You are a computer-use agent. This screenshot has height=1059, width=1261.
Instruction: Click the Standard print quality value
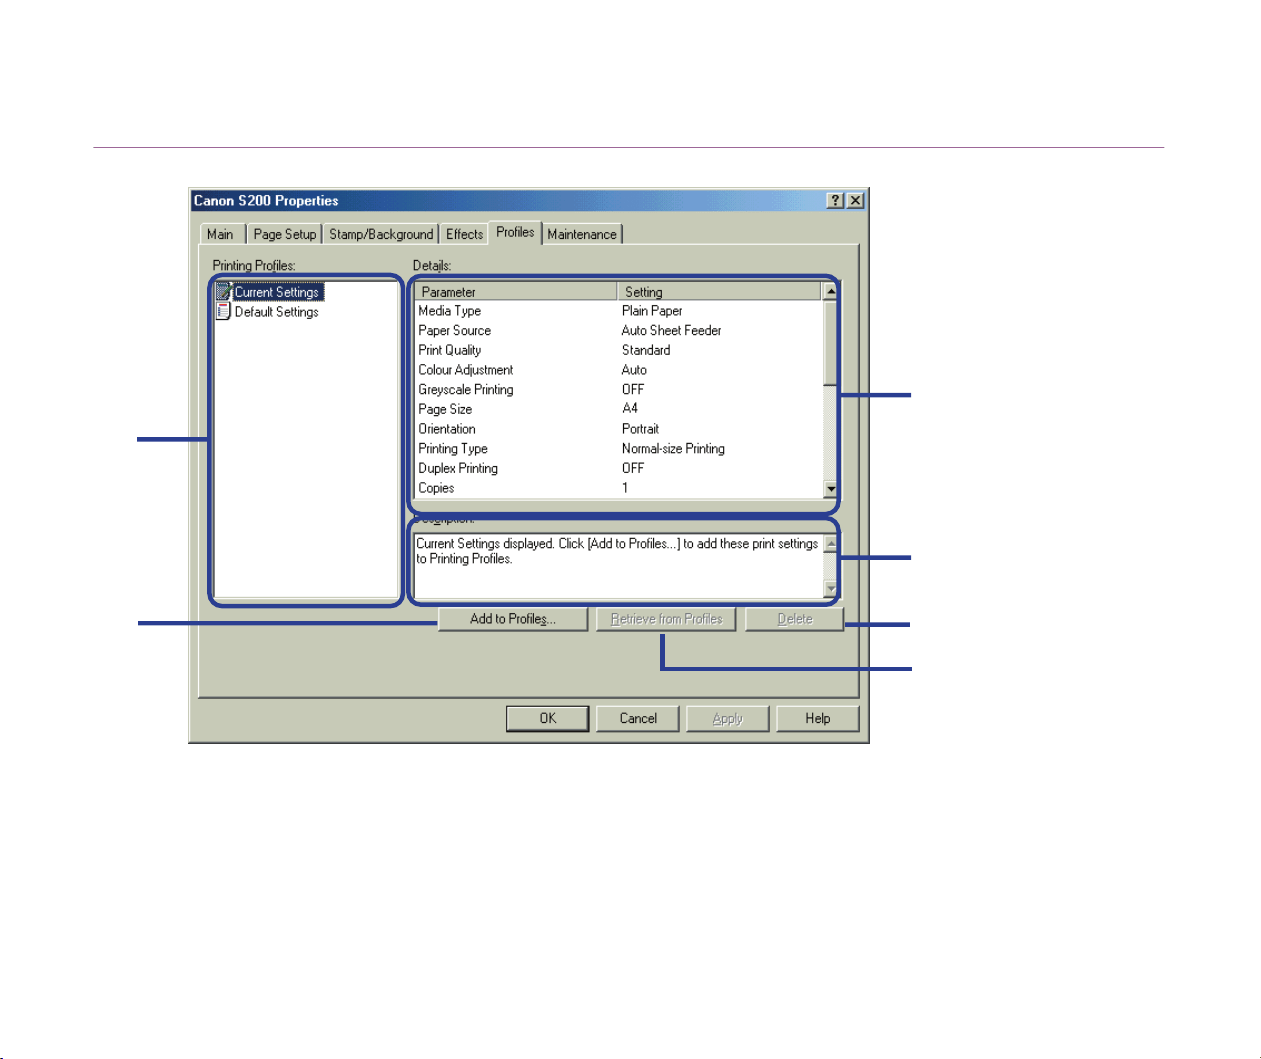(x=646, y=350)
